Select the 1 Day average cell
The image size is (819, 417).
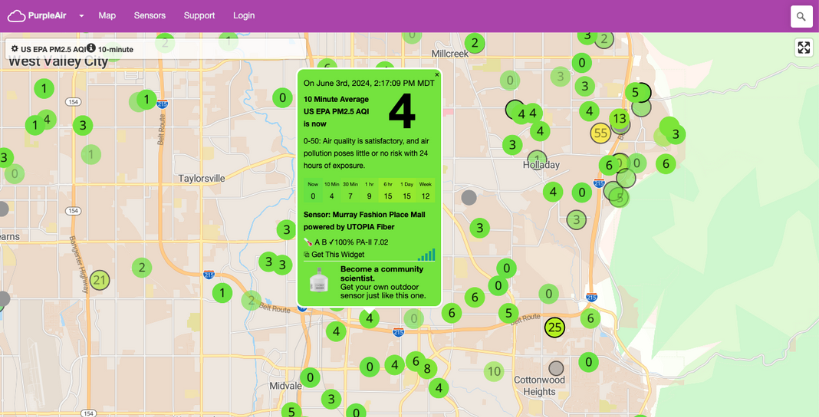tap(406, 195)
